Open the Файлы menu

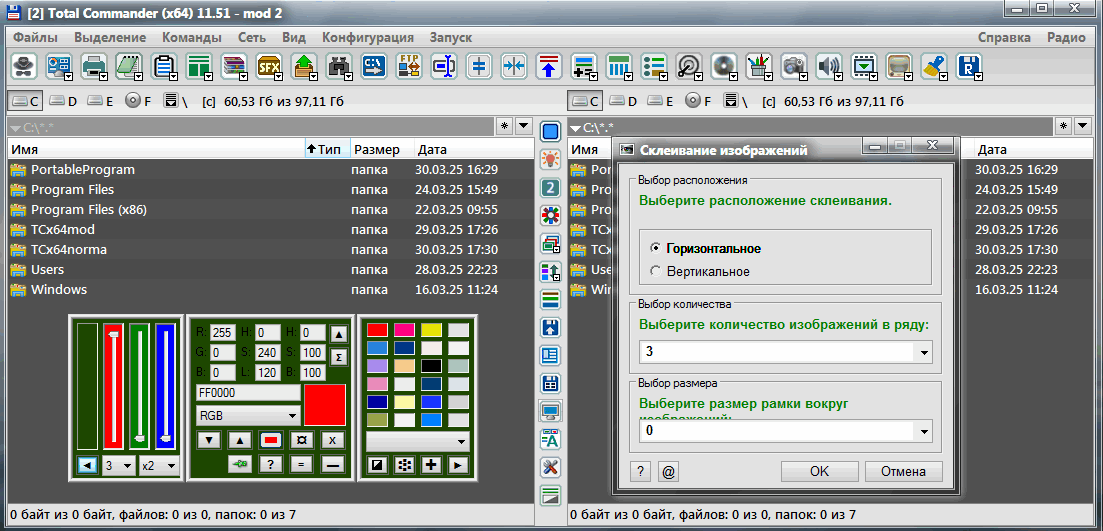35,38
